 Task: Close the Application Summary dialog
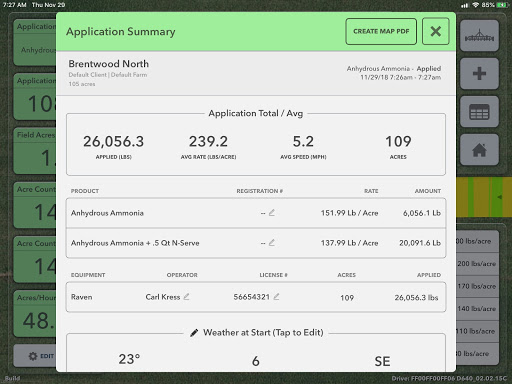(436, 31)
